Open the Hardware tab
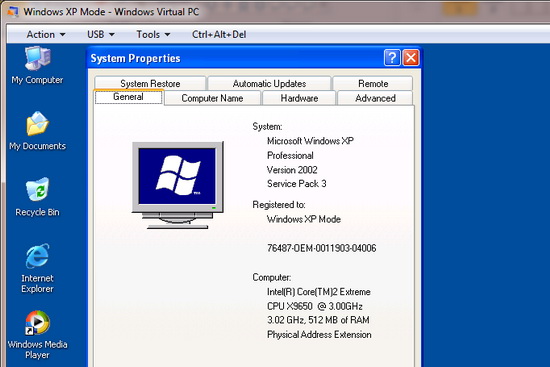 (299, 98)
